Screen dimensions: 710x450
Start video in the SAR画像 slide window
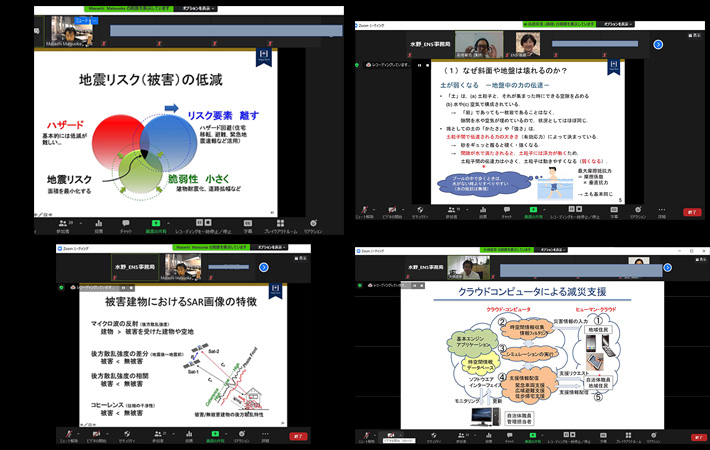tap(96, 436)
